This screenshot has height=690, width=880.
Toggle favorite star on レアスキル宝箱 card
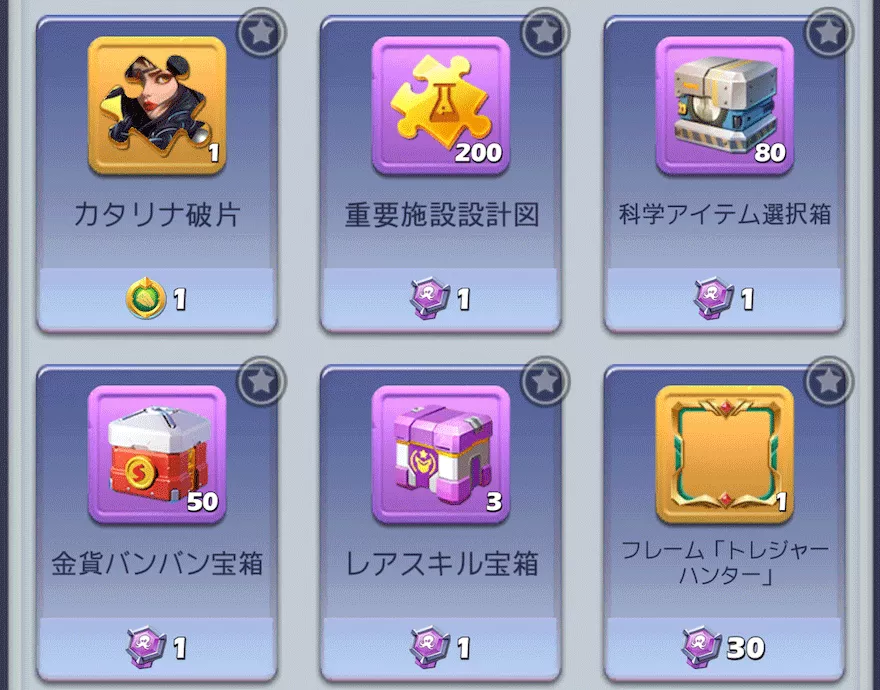tap(545, 381)
